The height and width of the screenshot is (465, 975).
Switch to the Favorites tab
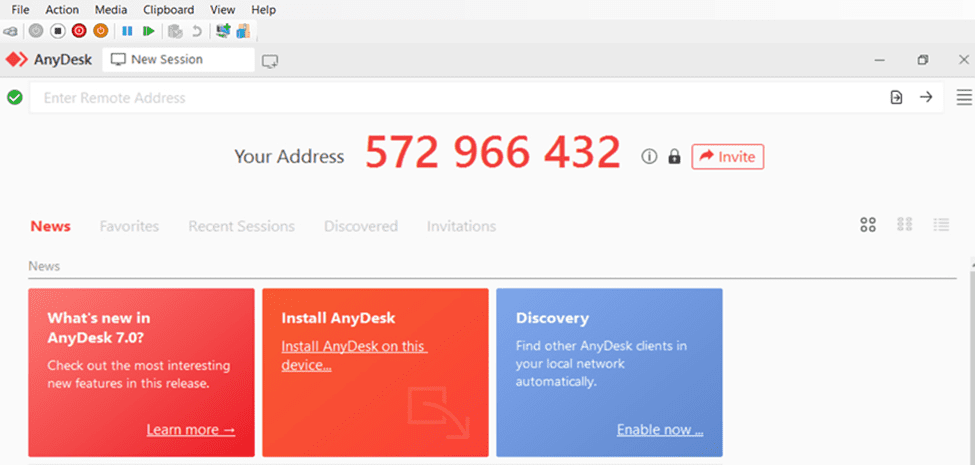(129, 226)
